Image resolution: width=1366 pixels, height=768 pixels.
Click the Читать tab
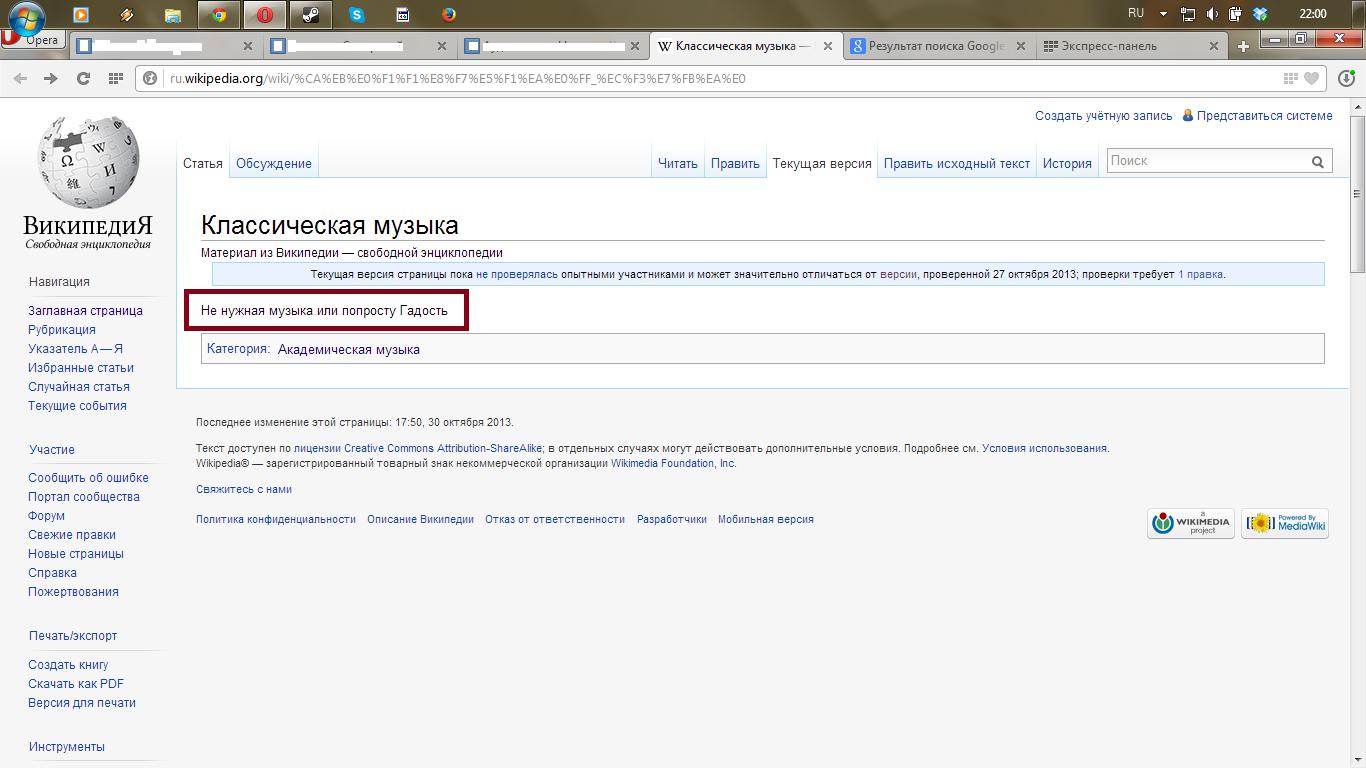click(x=677, y=164)
